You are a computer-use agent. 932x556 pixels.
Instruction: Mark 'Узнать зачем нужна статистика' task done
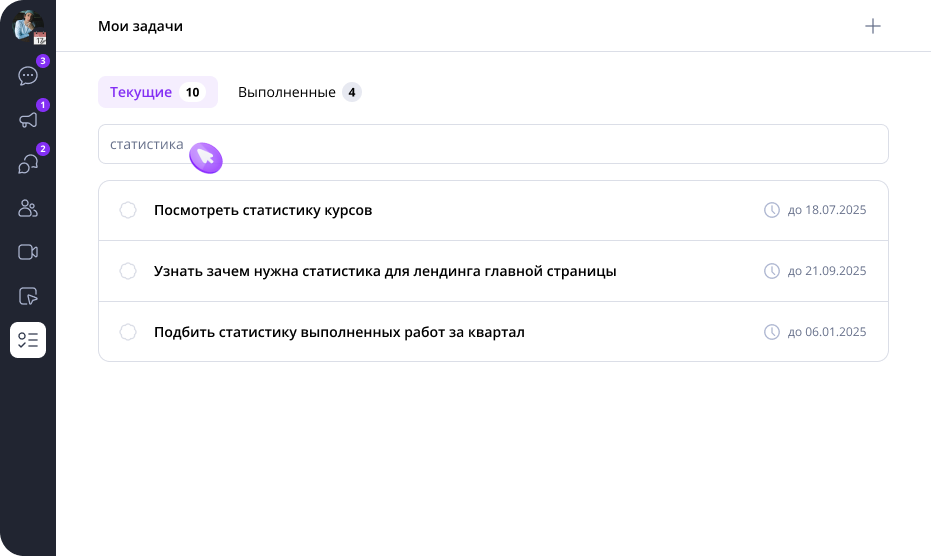(128, 271)
